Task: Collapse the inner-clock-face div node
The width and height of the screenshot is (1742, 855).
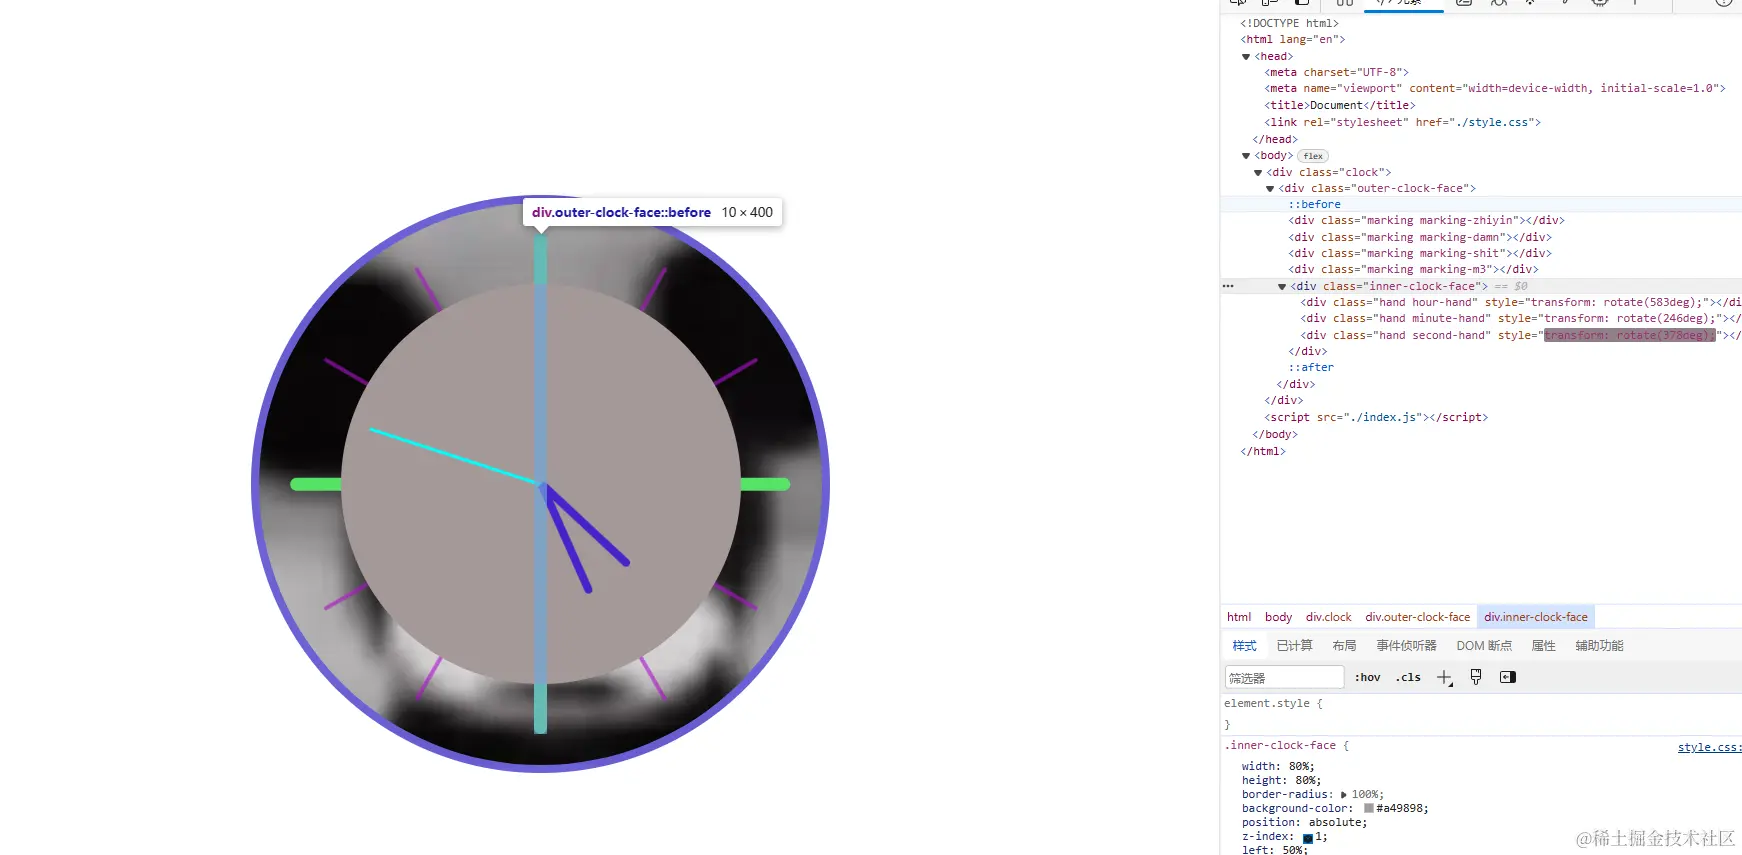Action: pos(1282,287)
